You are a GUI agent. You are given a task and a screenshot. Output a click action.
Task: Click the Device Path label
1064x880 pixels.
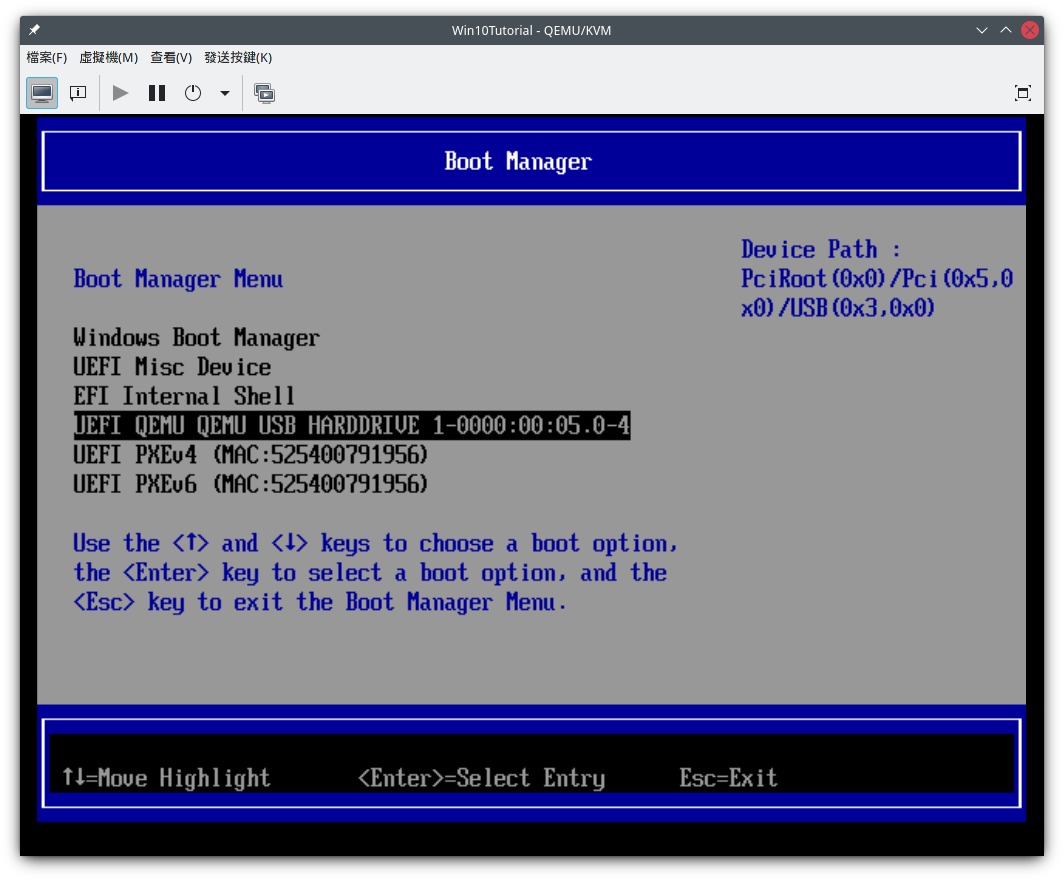pyautogui.click(x=821, y=250)
